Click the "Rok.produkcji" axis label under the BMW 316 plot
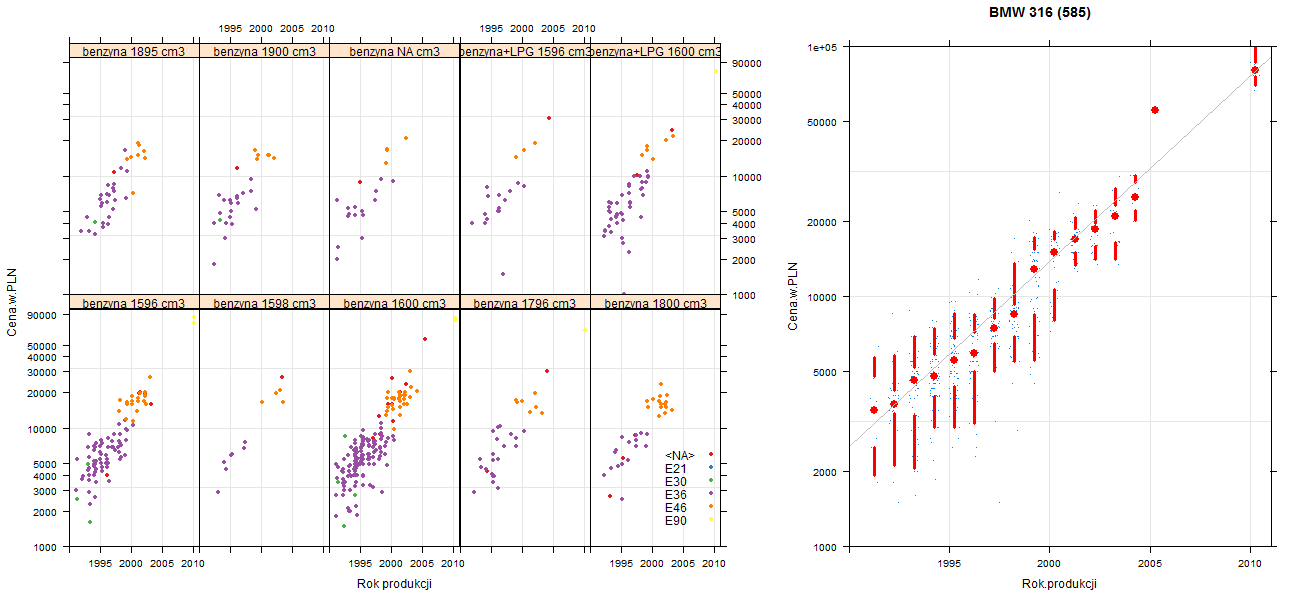 [1060, 584]
